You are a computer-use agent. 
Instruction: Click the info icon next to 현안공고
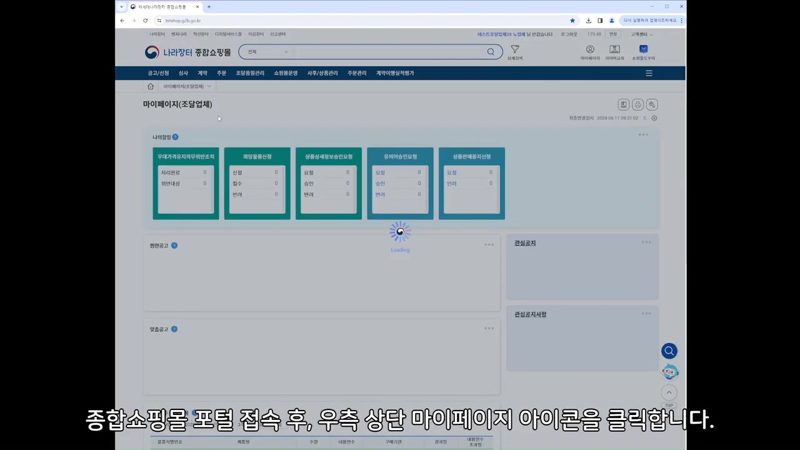click(x=174, y=245)
